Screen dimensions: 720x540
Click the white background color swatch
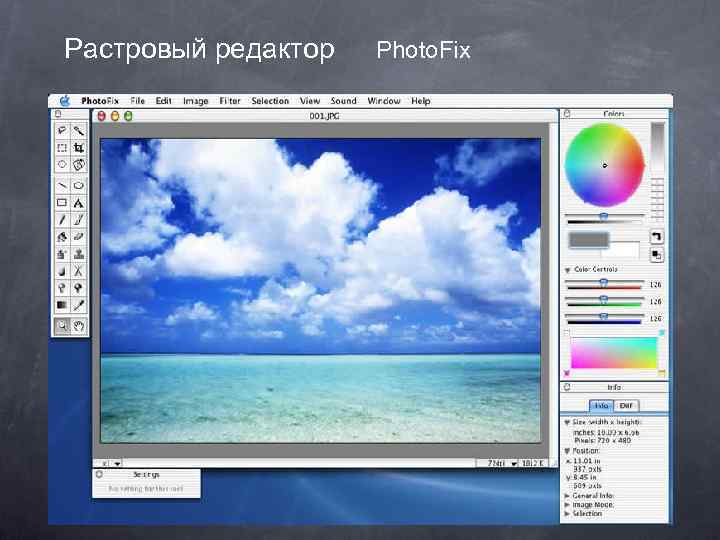tap(620, 250)
